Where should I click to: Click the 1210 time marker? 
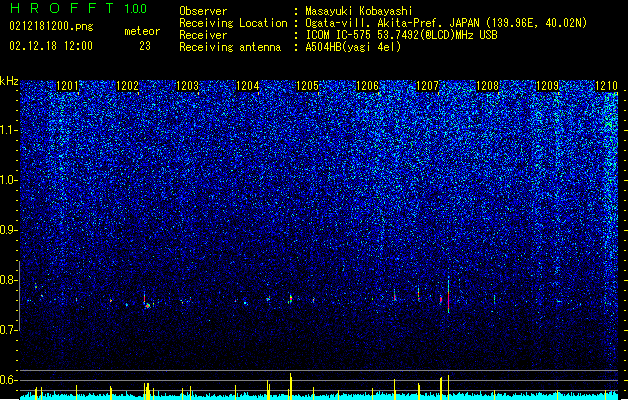pos(607,86)
